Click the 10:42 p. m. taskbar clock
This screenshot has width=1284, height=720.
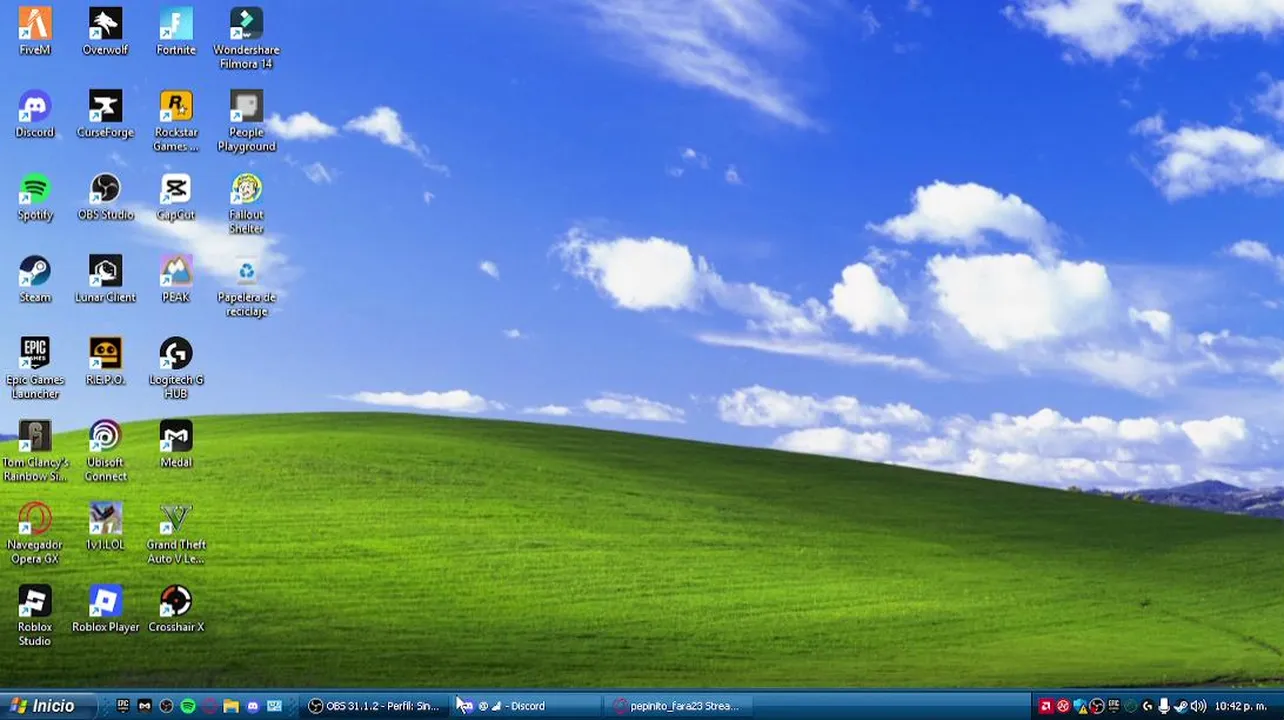pos(1242,706)
